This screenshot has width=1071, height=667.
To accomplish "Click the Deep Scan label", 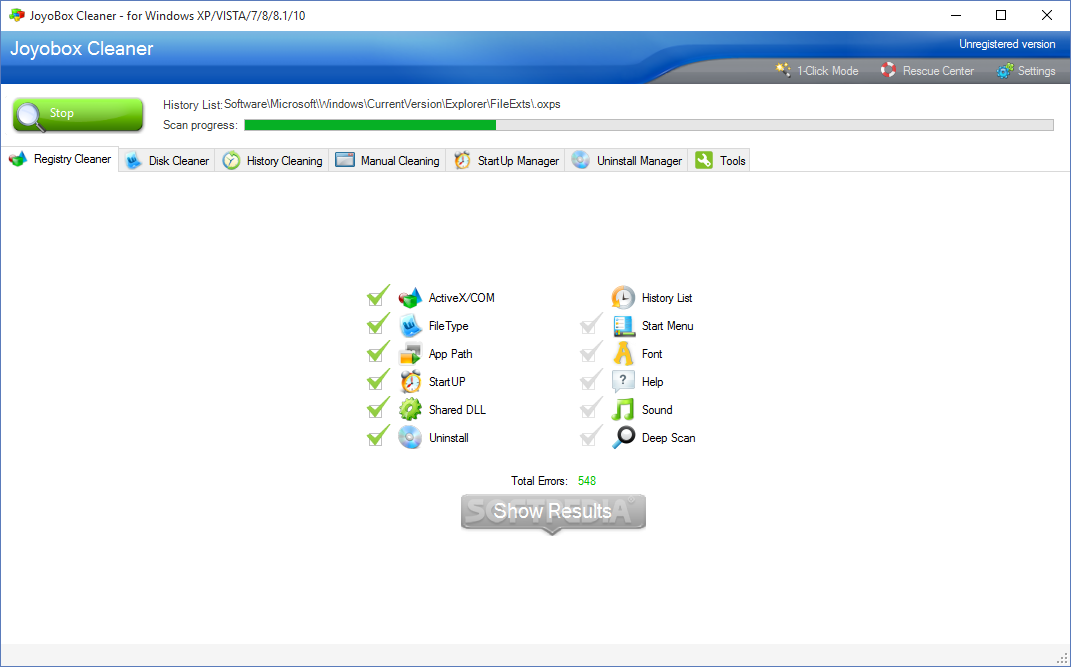I will (x=669, y=438).
